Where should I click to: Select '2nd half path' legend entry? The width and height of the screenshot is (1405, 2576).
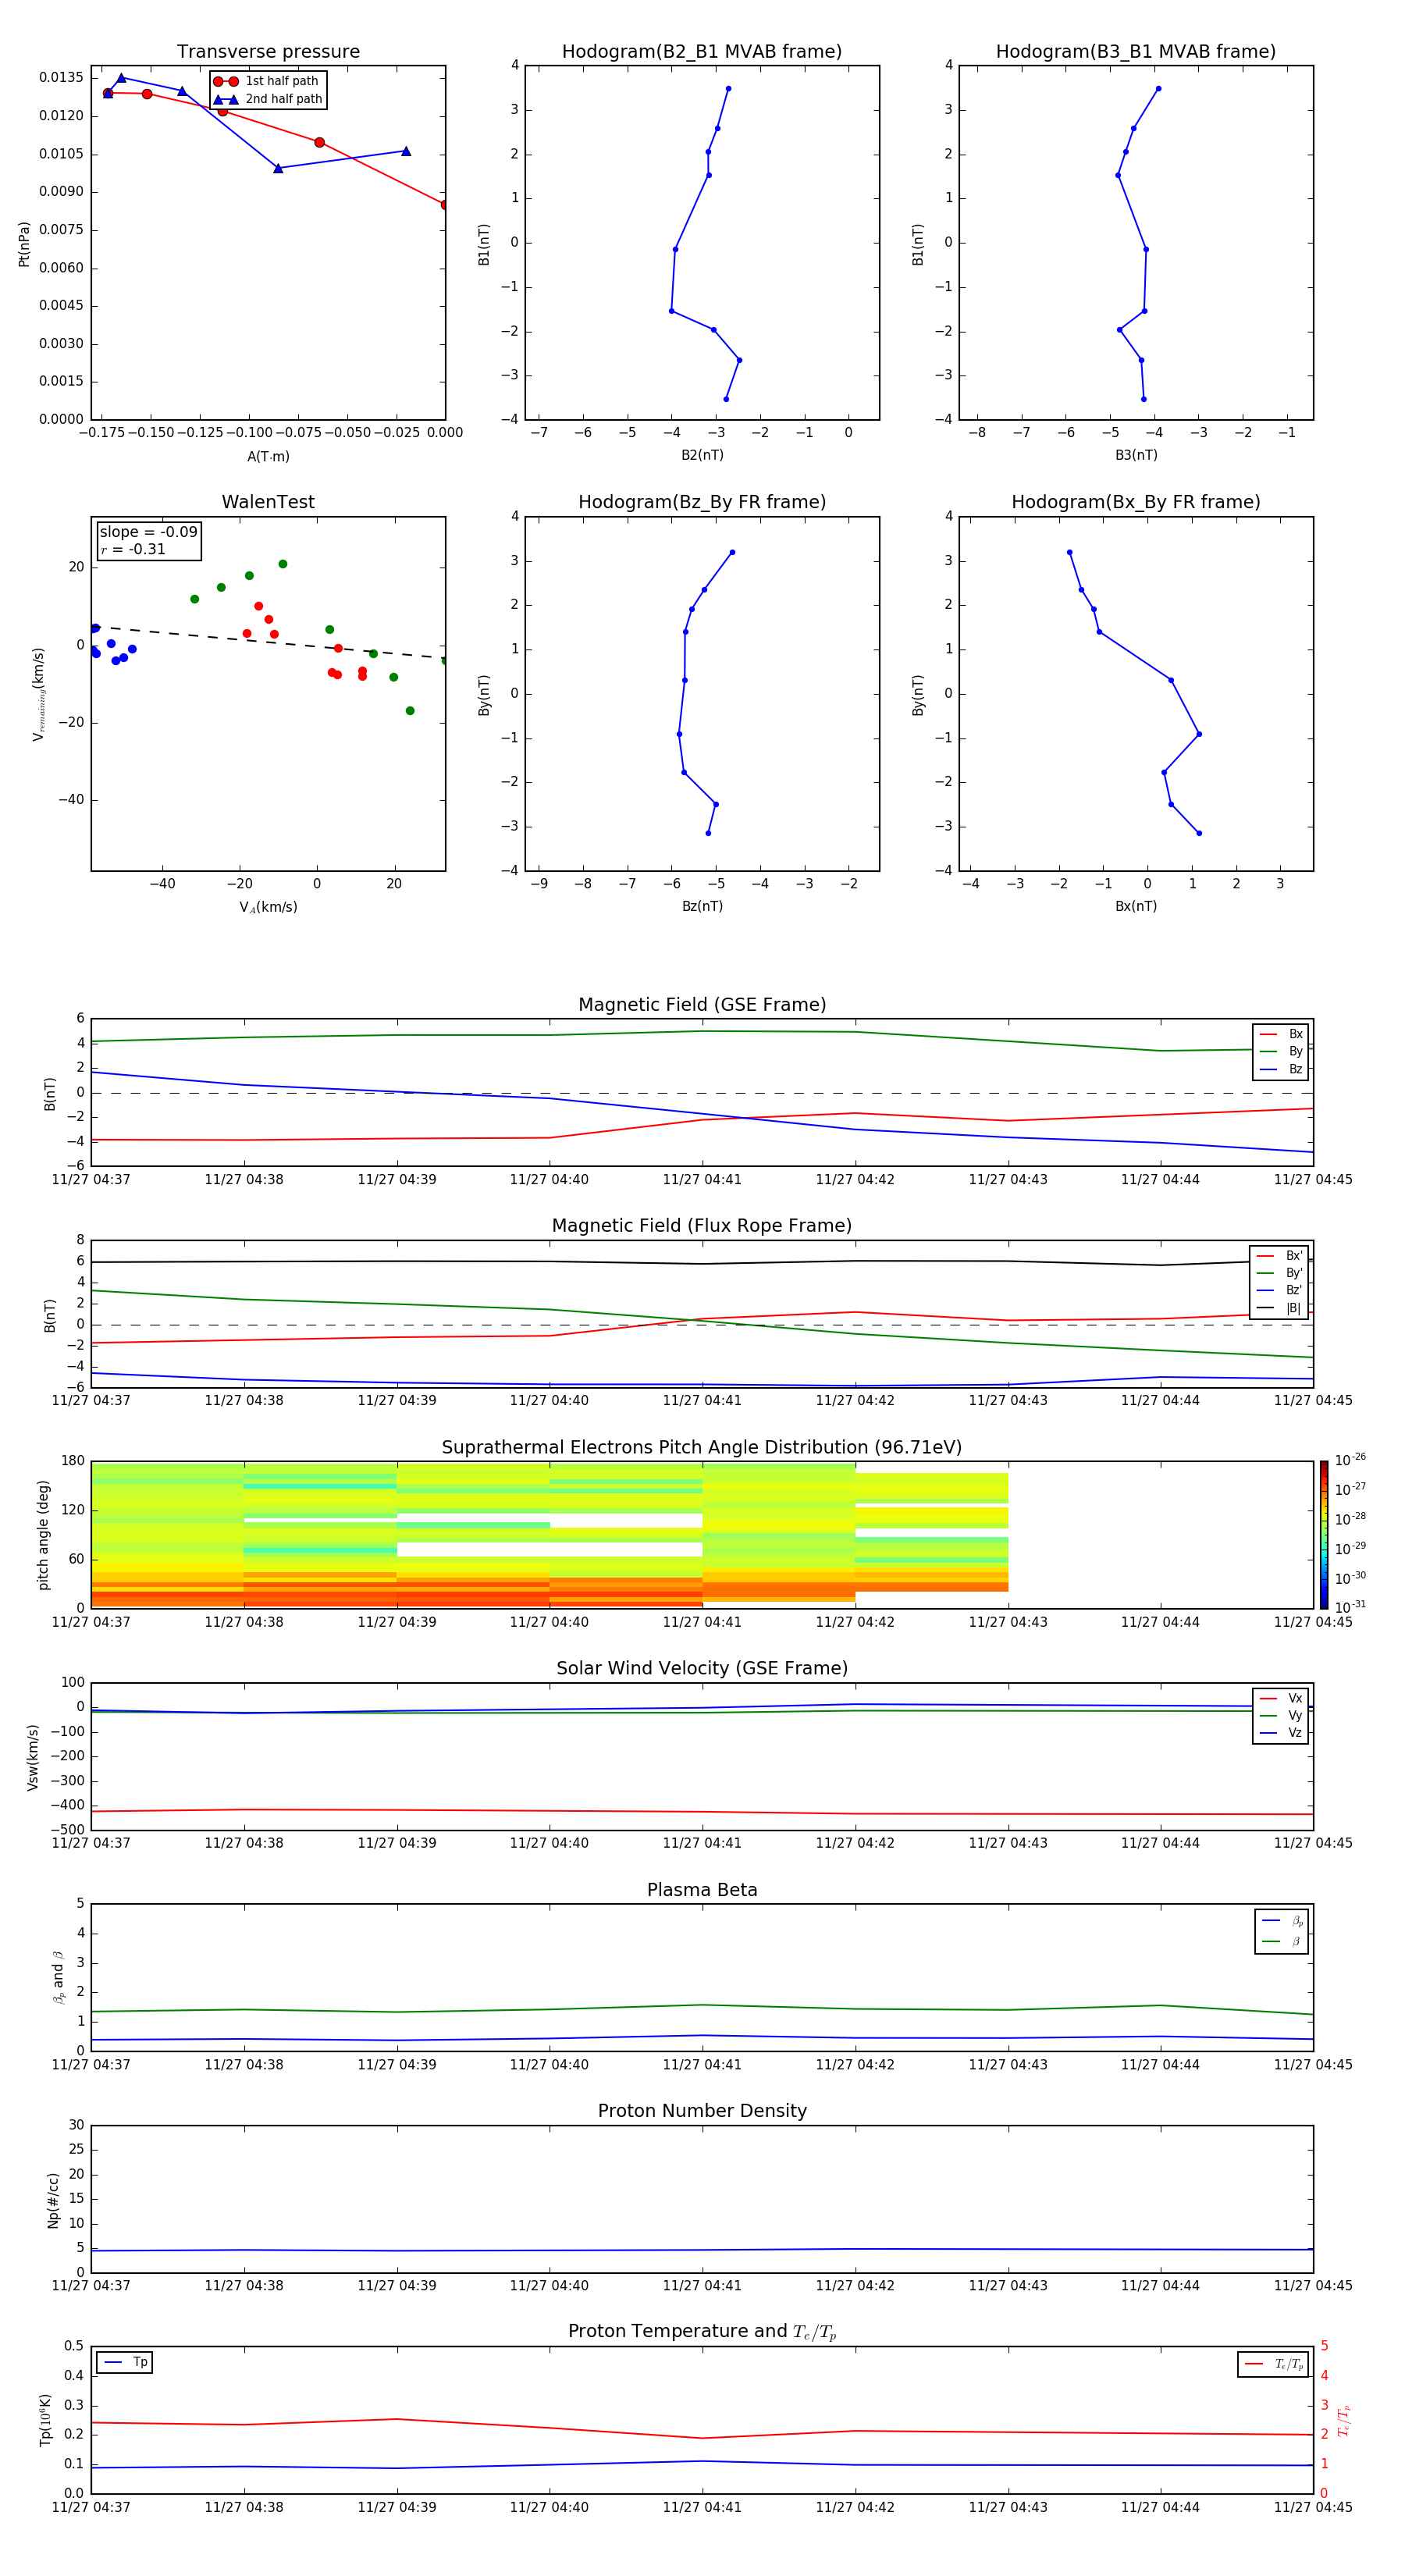268,99
